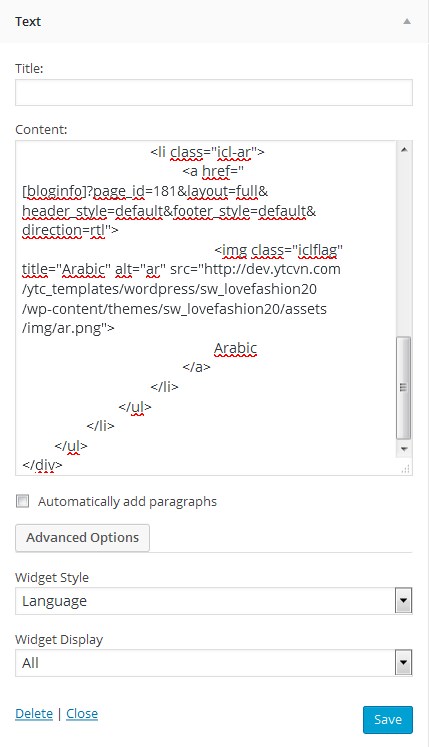Click the word Arabic in the content
The height and width of the screenshot is (747, 429).
point(235,349)
